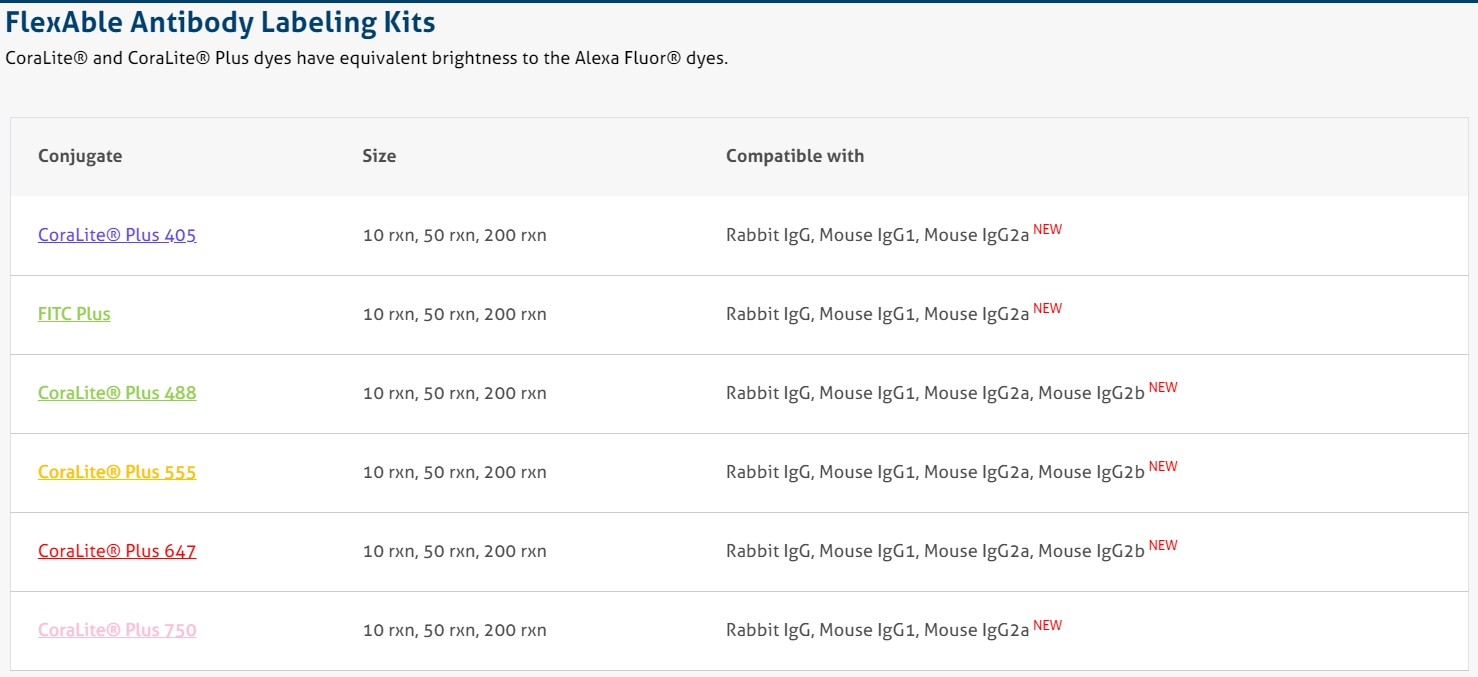
Task: Click the FlexAble Antibody Labeling Kits heading
Action: [x=220, y=22]
